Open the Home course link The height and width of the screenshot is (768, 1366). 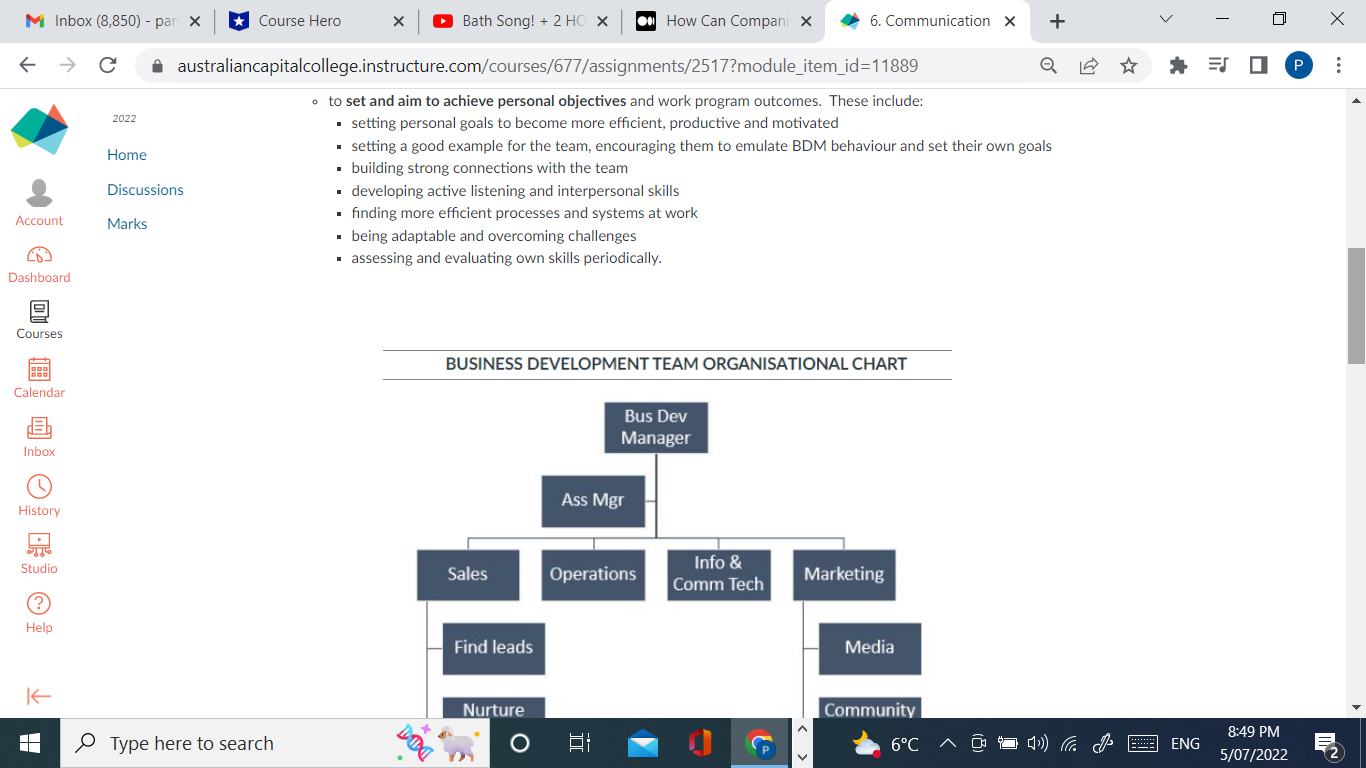(127, 155)
